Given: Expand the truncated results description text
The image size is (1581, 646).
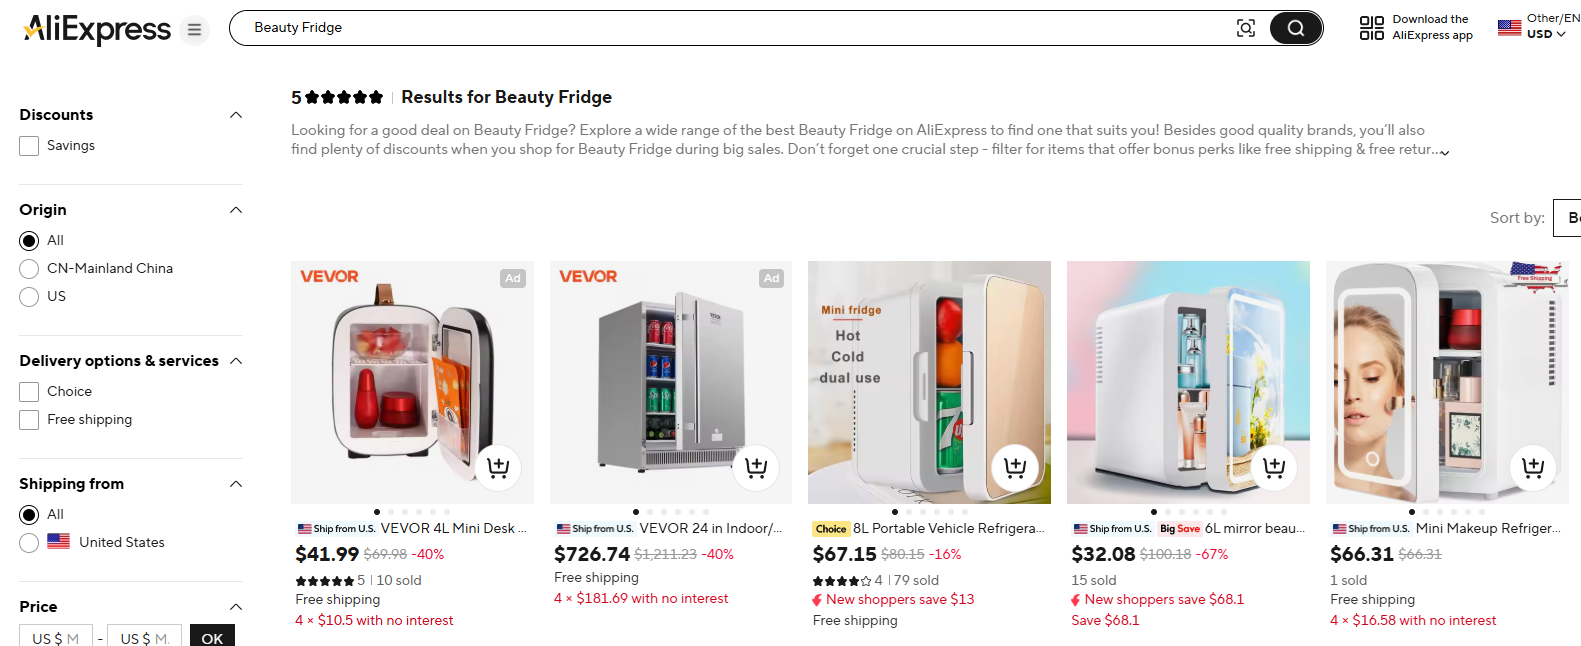Looking at the screenshot, I should [x=1444, y=150].
